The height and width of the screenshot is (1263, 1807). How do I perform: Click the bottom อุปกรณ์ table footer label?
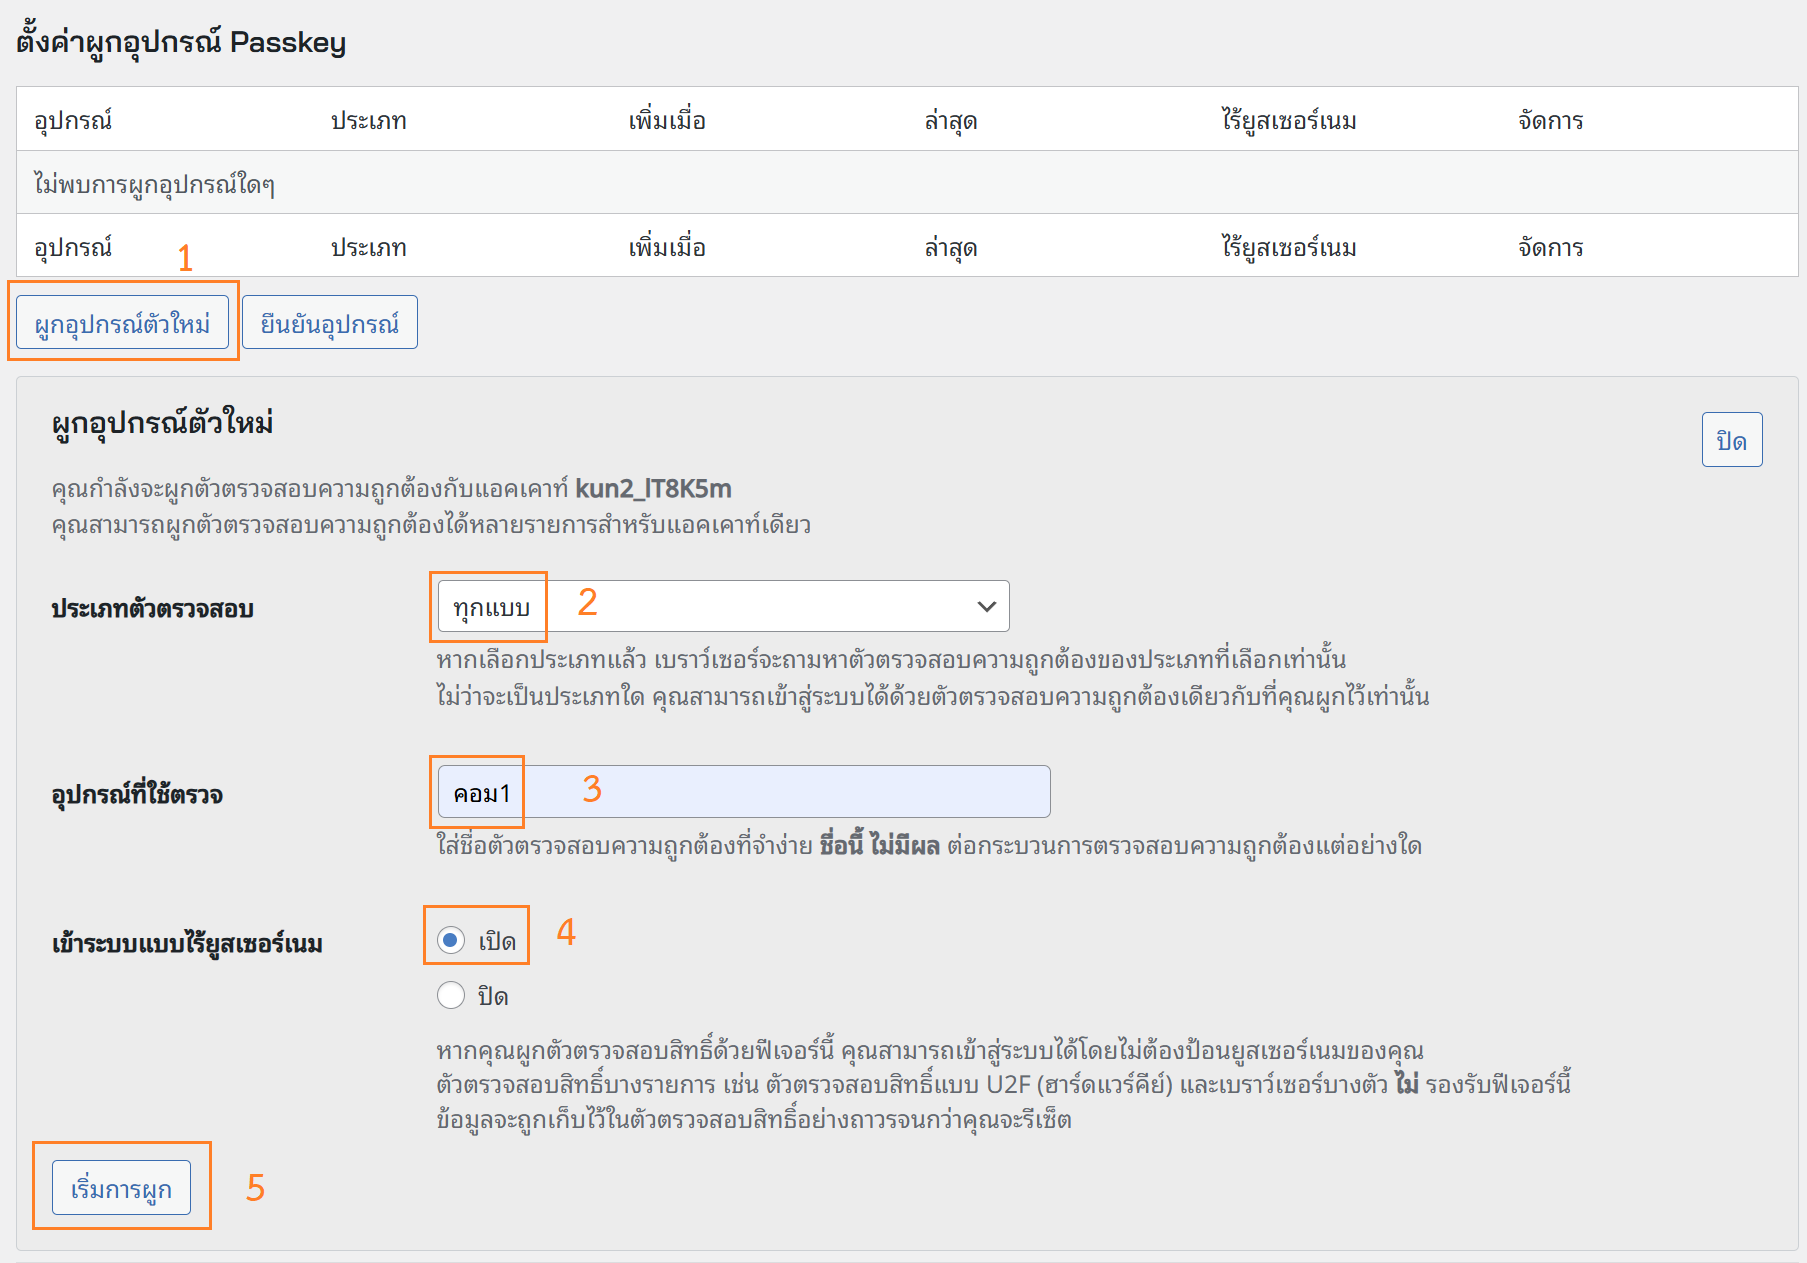click(x=73, y=247)
